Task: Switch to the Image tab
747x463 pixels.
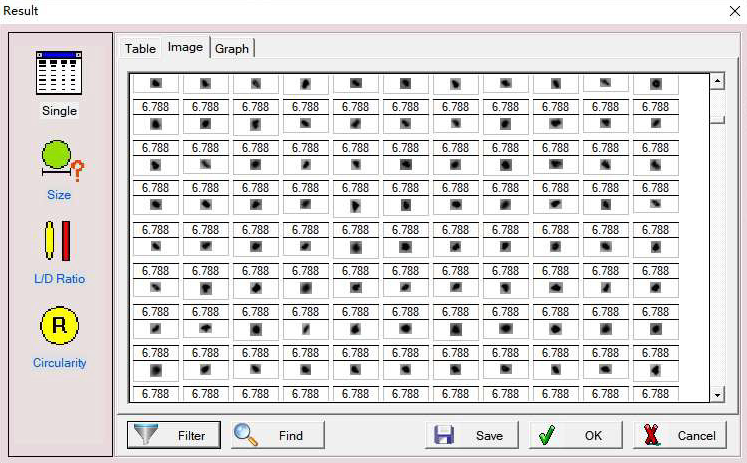Action: 185,47
